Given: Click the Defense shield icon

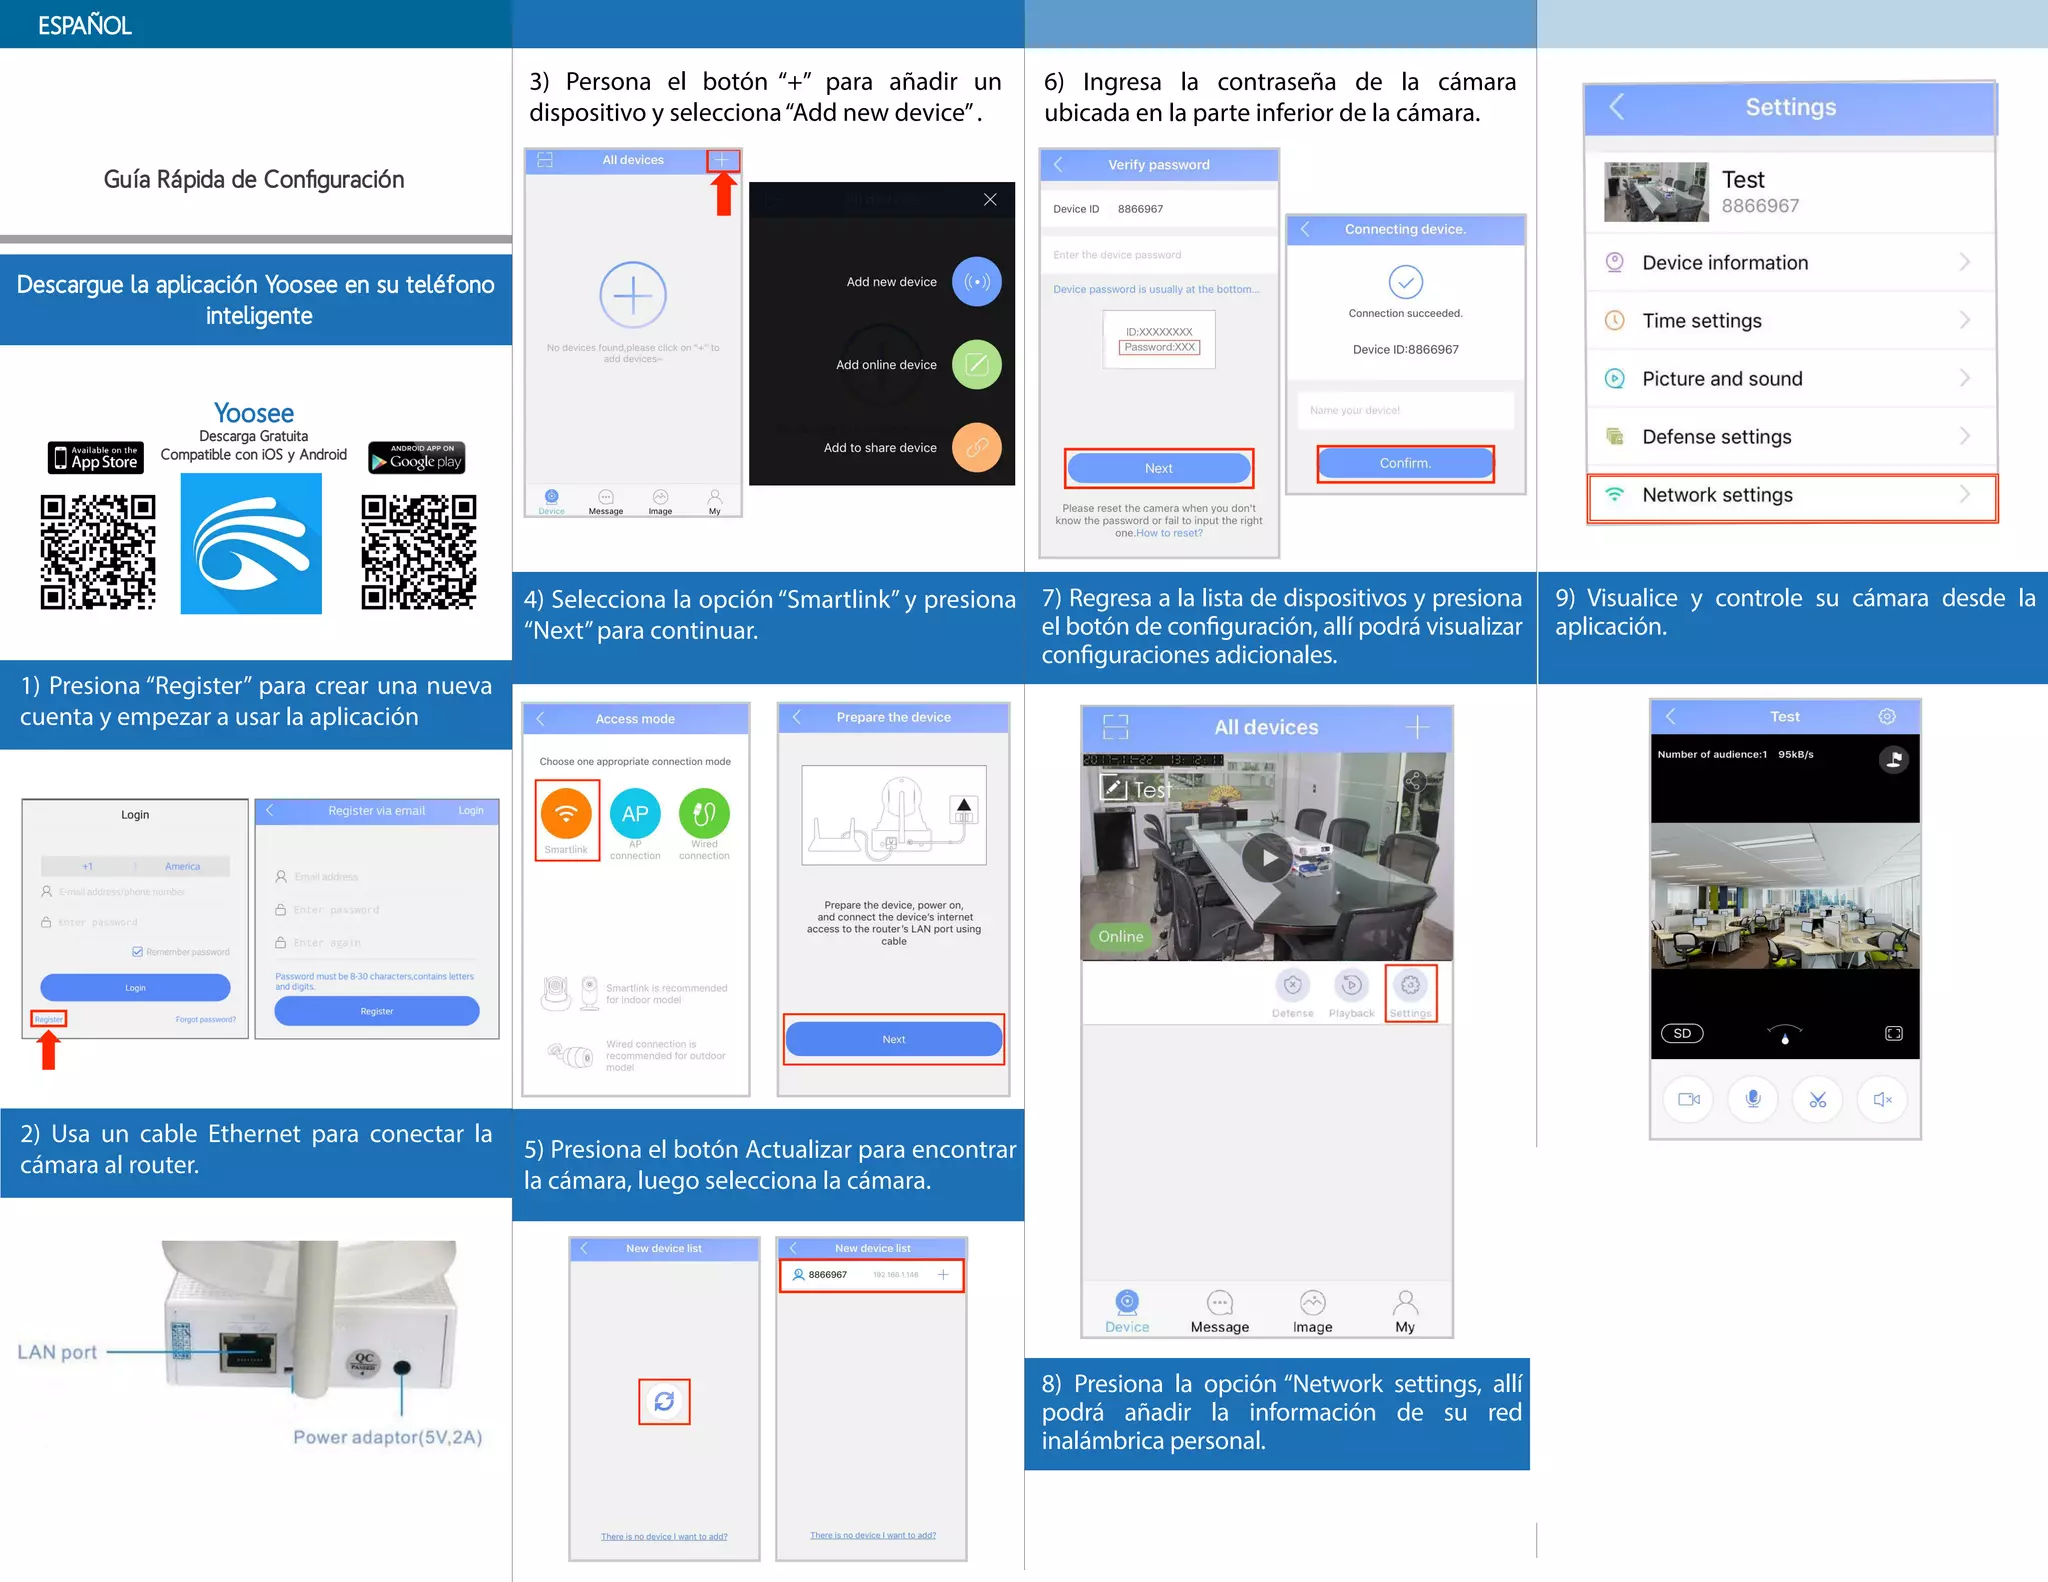Looking at the screenshot, I should tap(1292, 986).
